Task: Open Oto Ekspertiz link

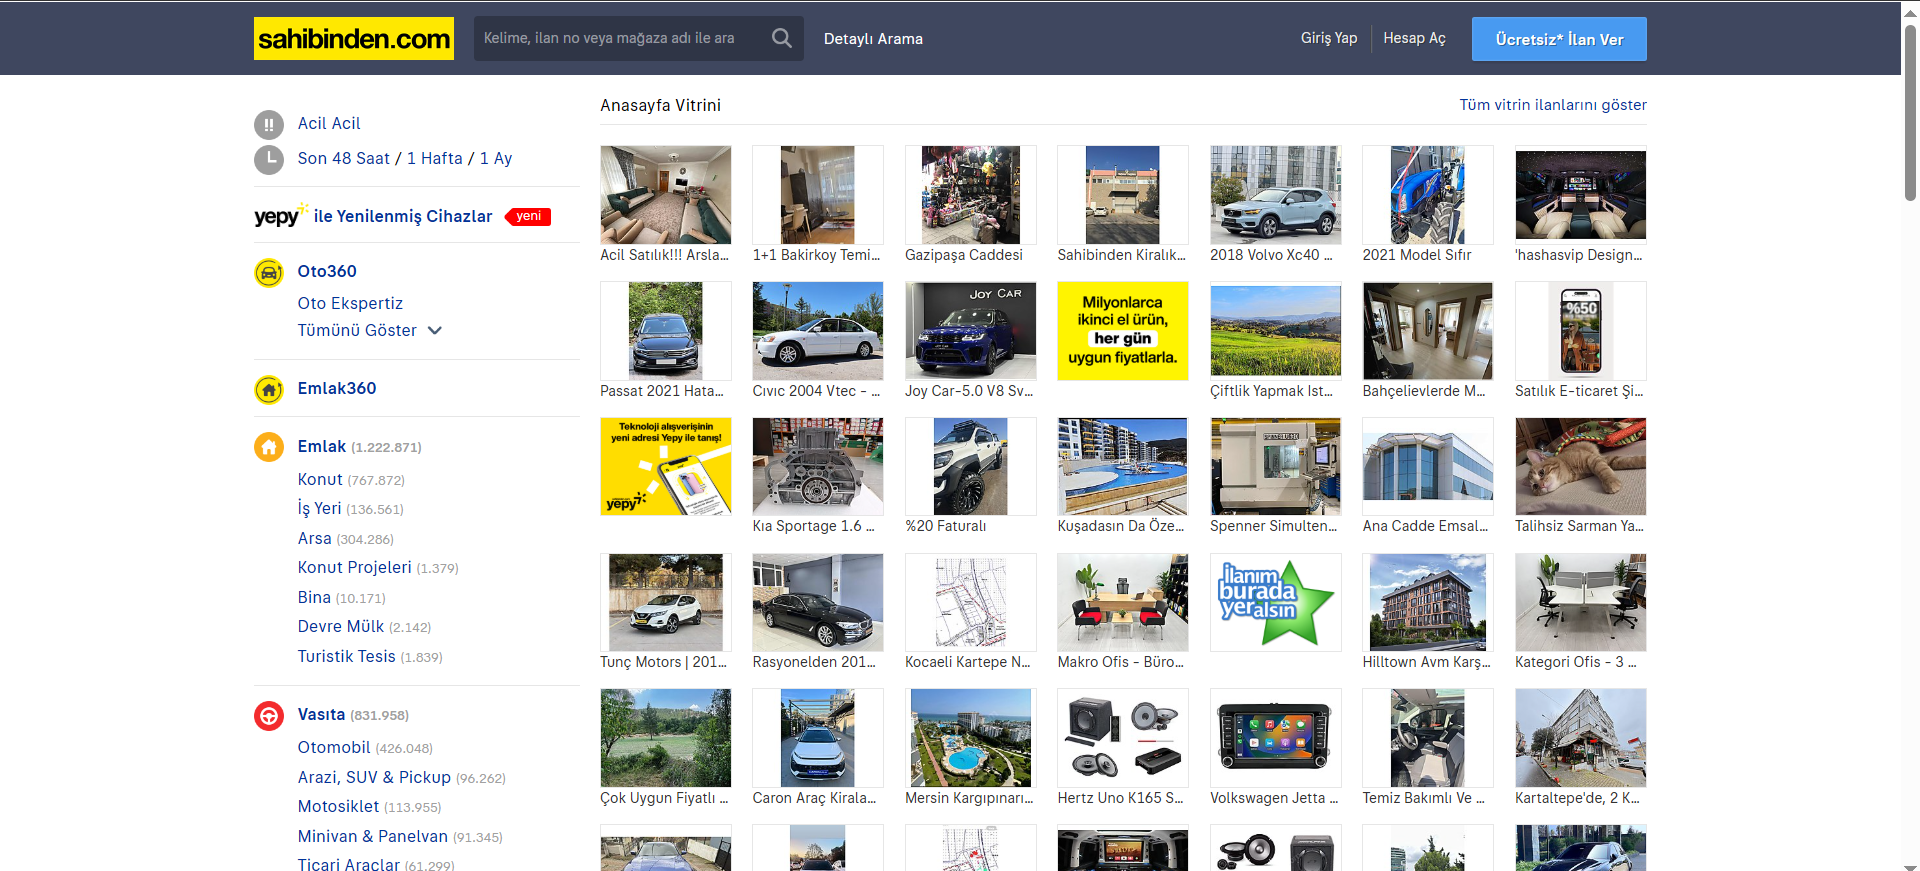Action: 350,303
